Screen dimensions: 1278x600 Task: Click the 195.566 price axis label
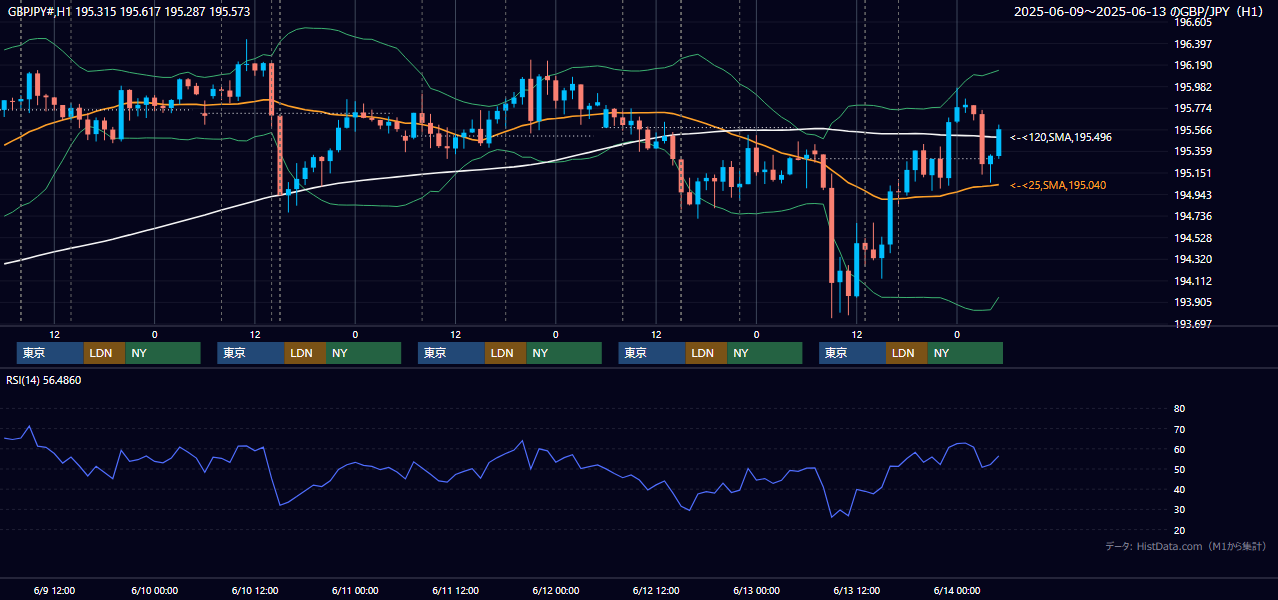tap(1193, 130)
